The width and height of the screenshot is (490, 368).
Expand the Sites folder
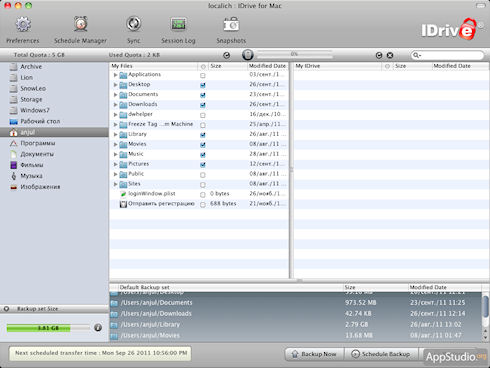[115, 184]
